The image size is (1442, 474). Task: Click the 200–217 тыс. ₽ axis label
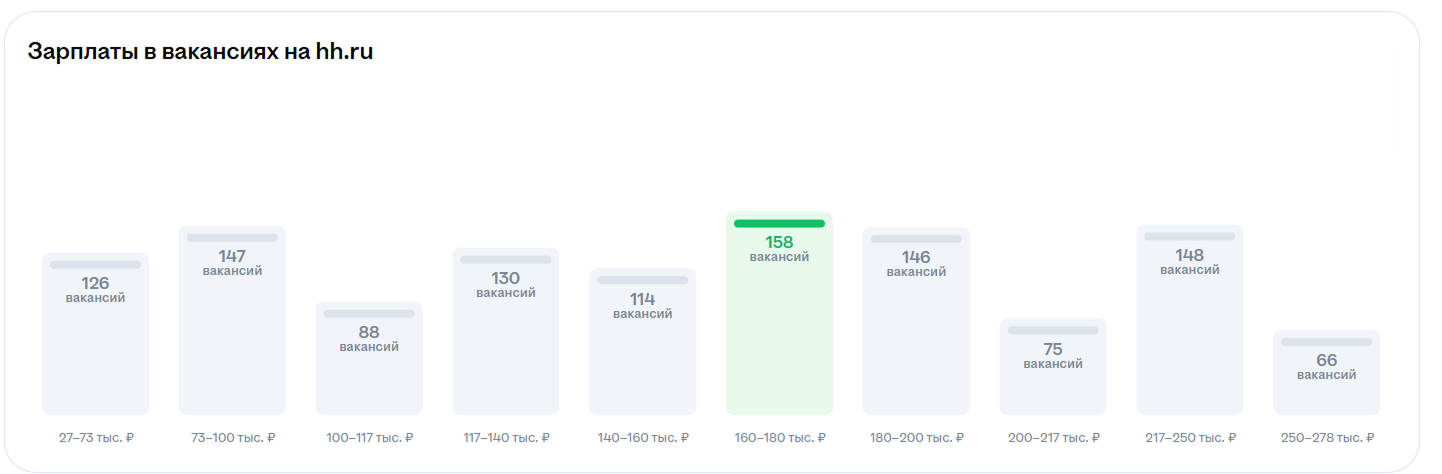click(x=1053, y=438)
